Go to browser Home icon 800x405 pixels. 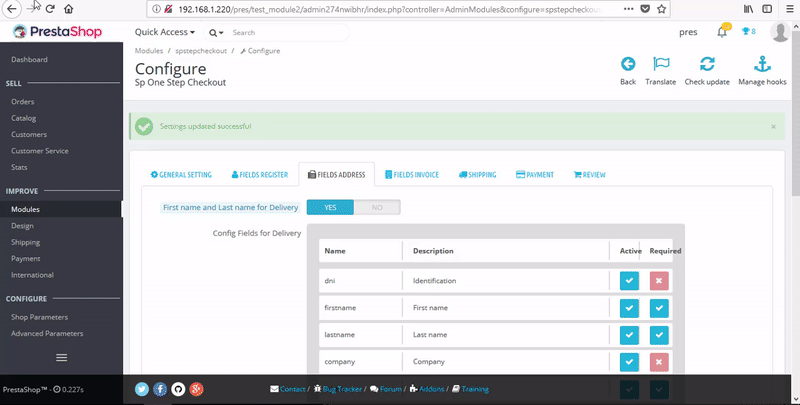68,9
